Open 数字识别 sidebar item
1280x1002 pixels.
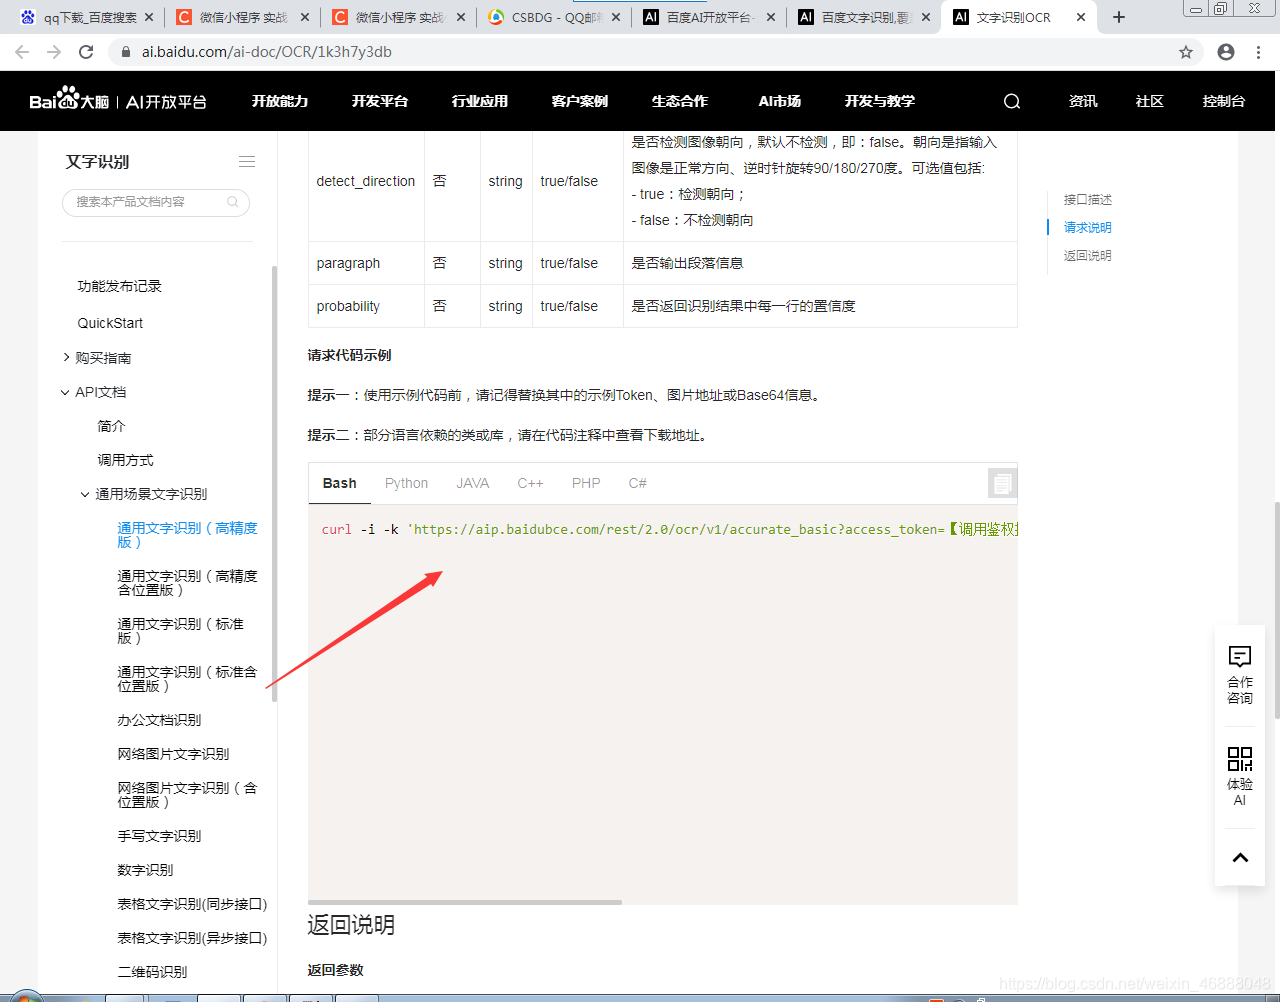[x=145, y=870]
